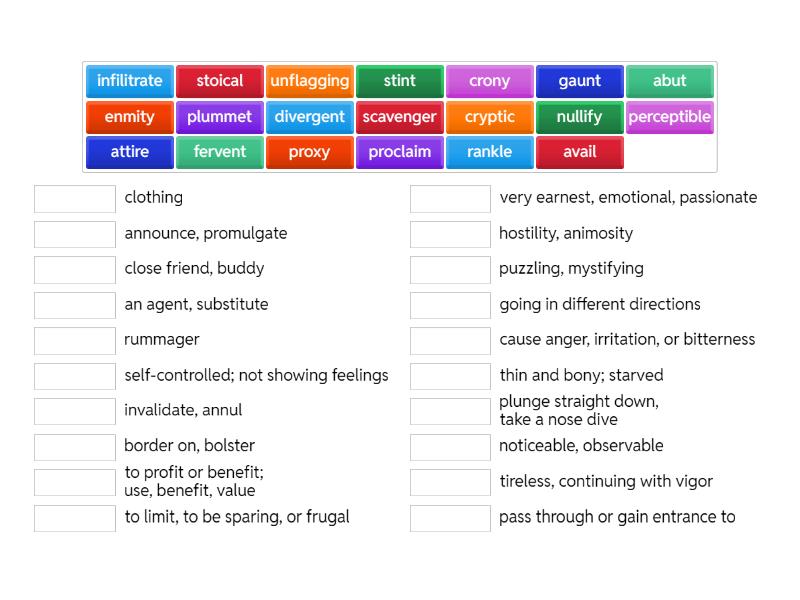Click the 'infilitrate' word tile
Screen dimensions: 800x600
tap(130, 81)
